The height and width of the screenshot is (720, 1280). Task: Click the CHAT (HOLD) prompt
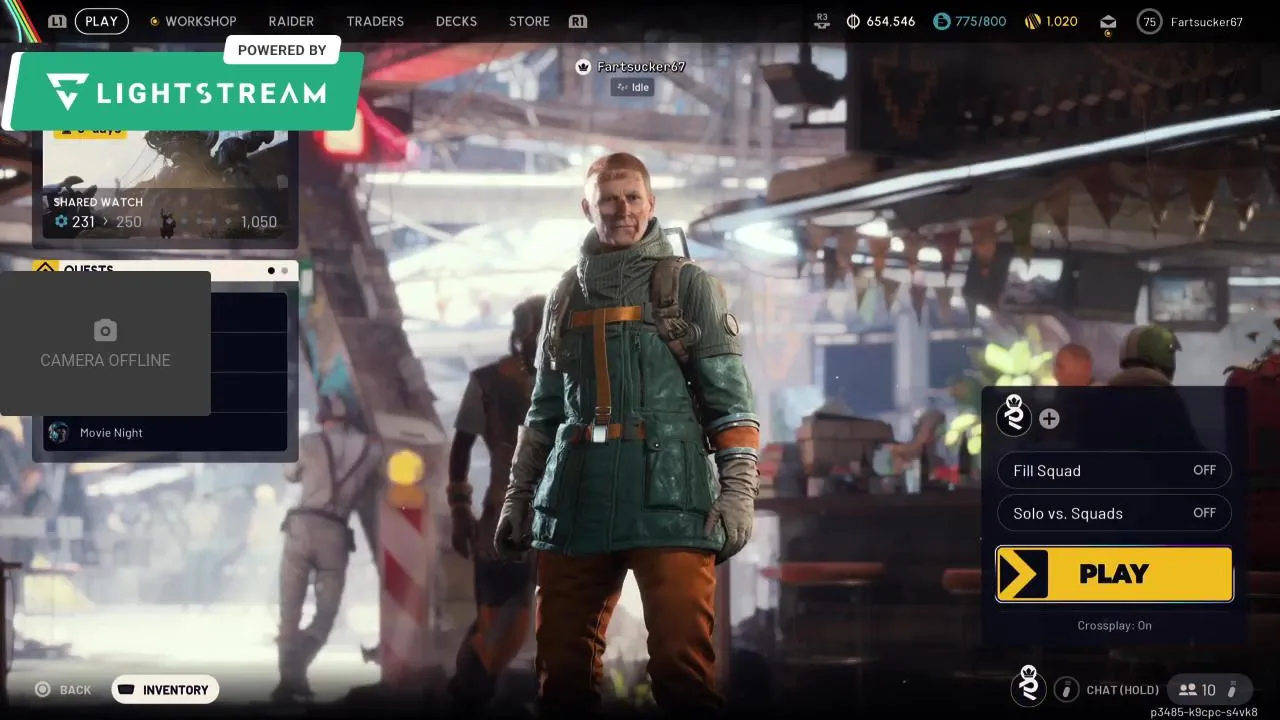tap(1122, 690)
